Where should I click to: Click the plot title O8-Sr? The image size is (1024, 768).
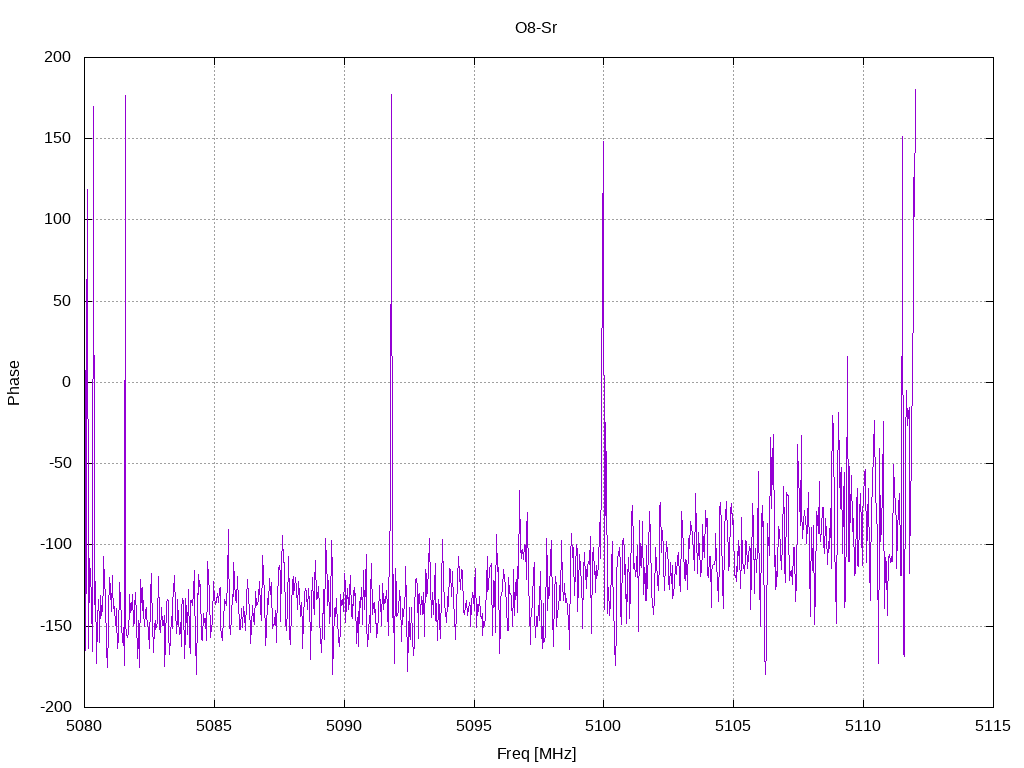point(536,28)
